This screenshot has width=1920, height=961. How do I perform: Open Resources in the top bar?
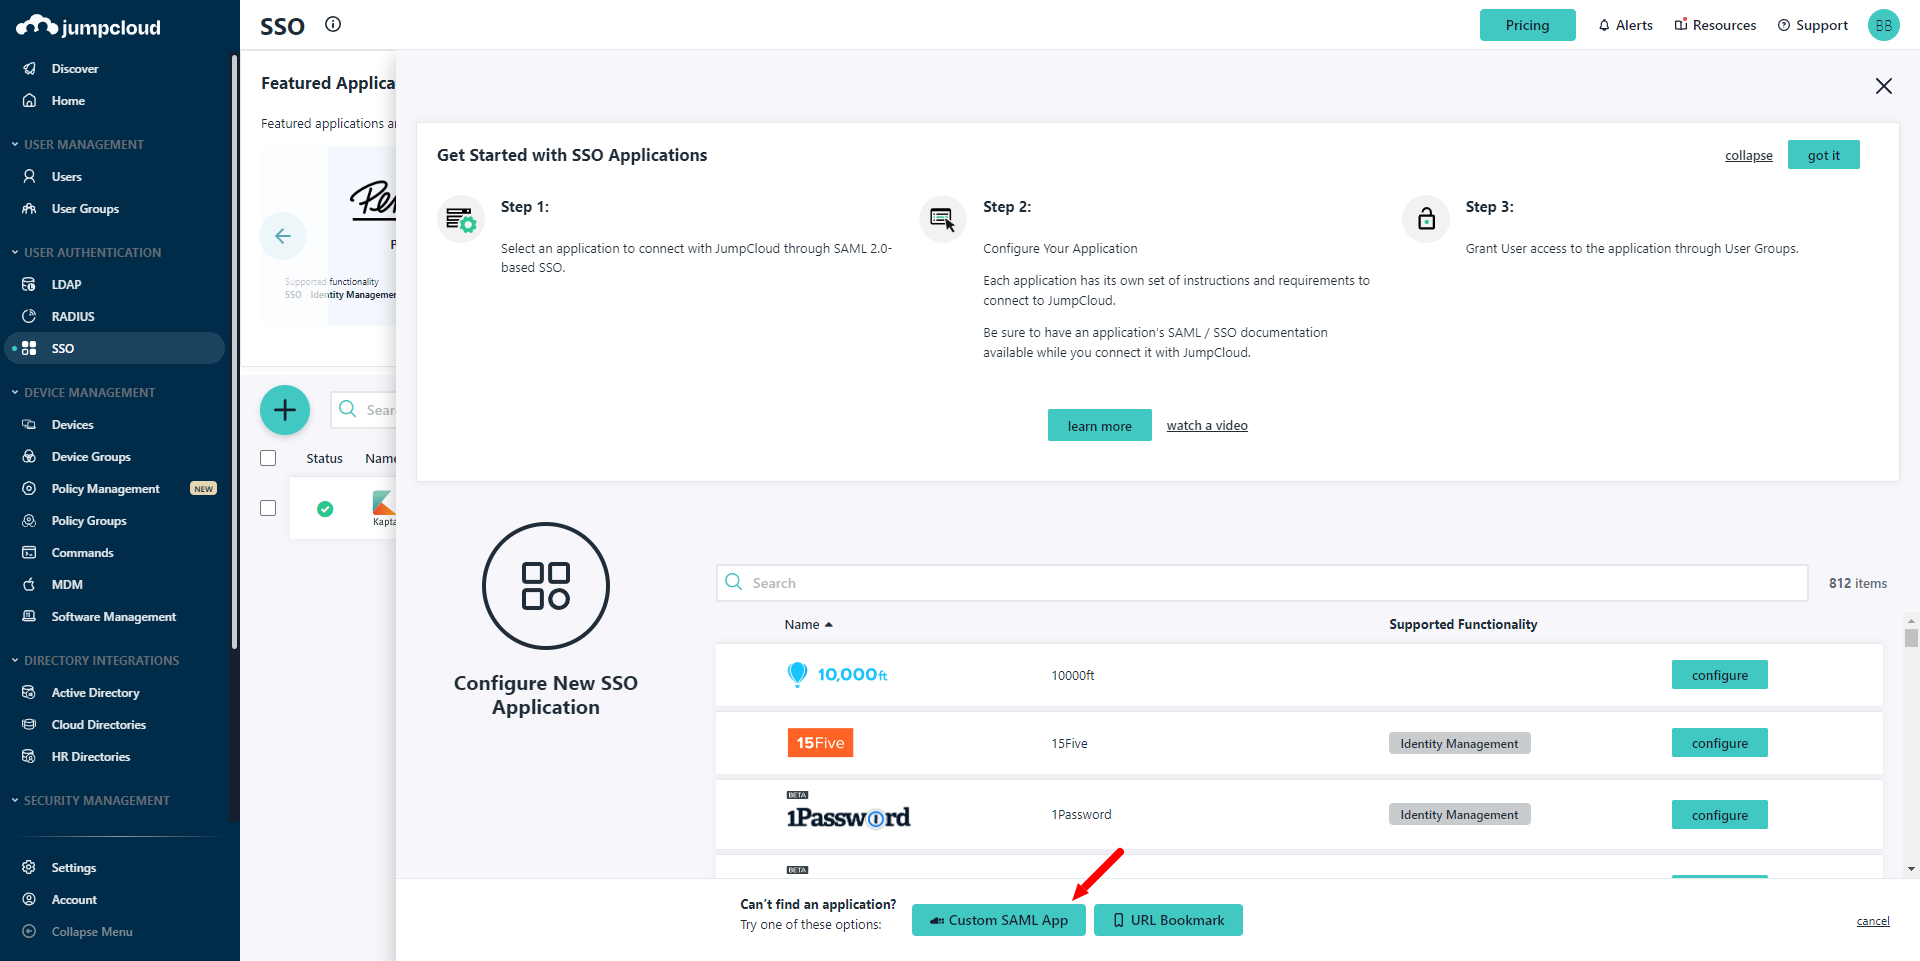click(x=1715, y=25)
